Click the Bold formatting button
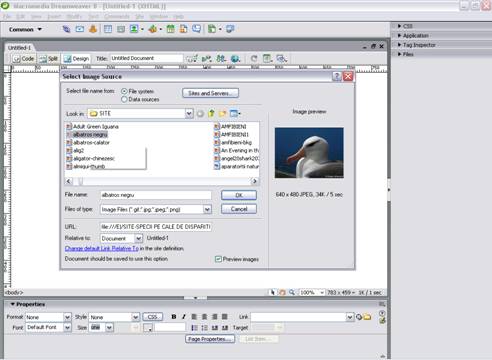 point(174,317)
